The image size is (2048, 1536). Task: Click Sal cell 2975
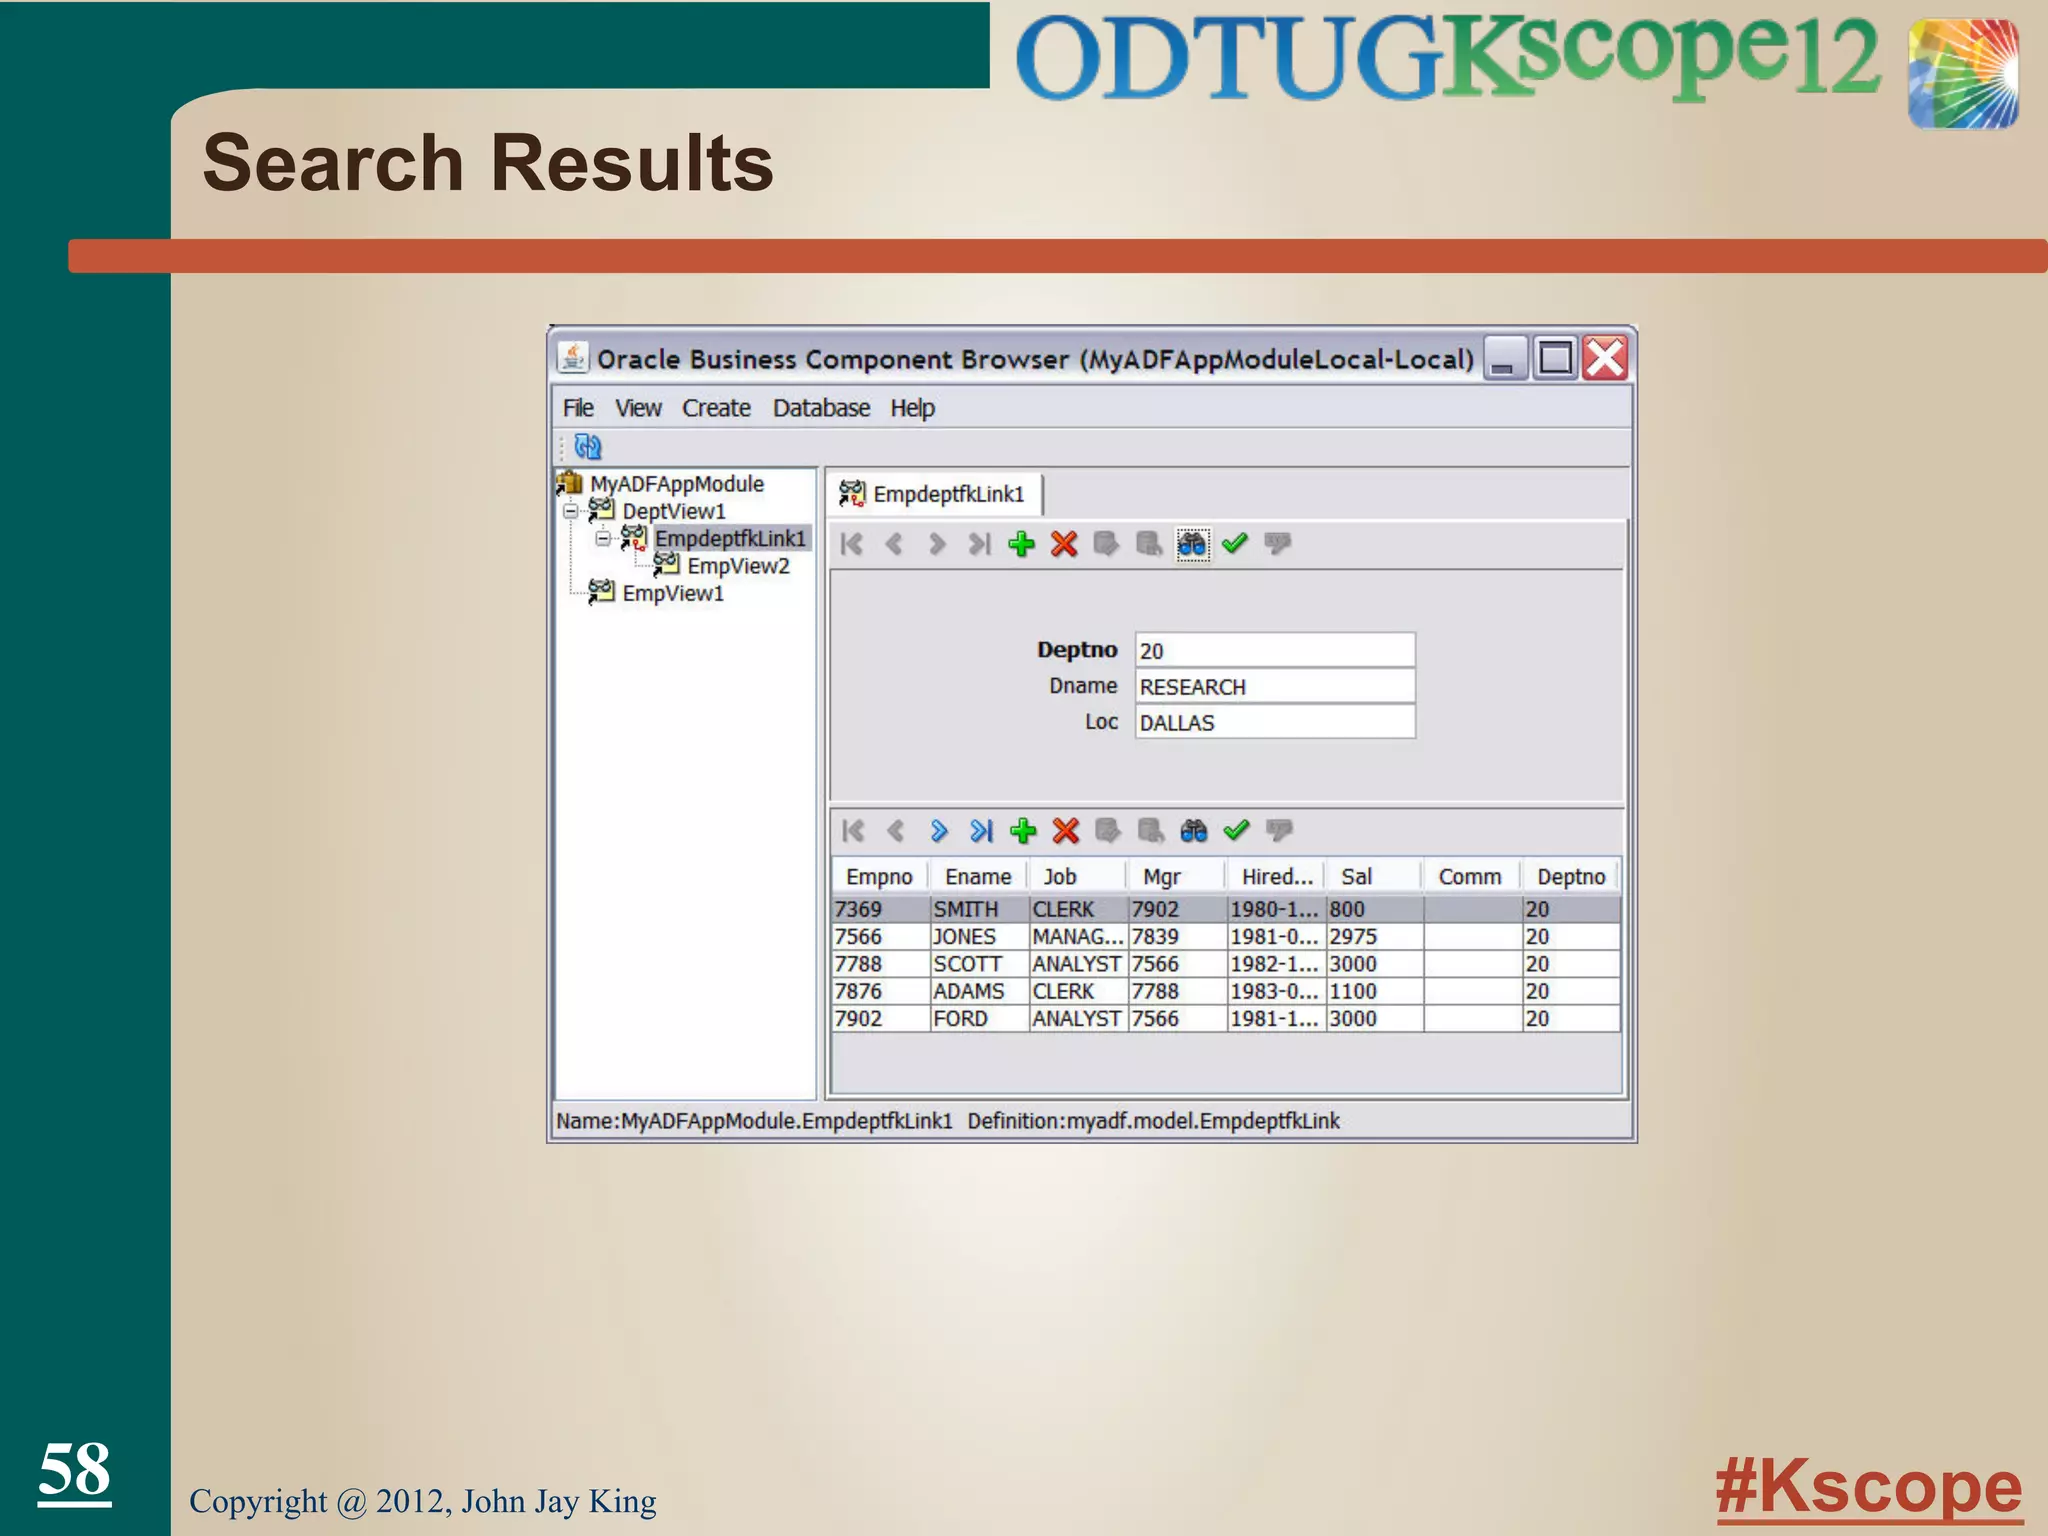click(1374, 937)
